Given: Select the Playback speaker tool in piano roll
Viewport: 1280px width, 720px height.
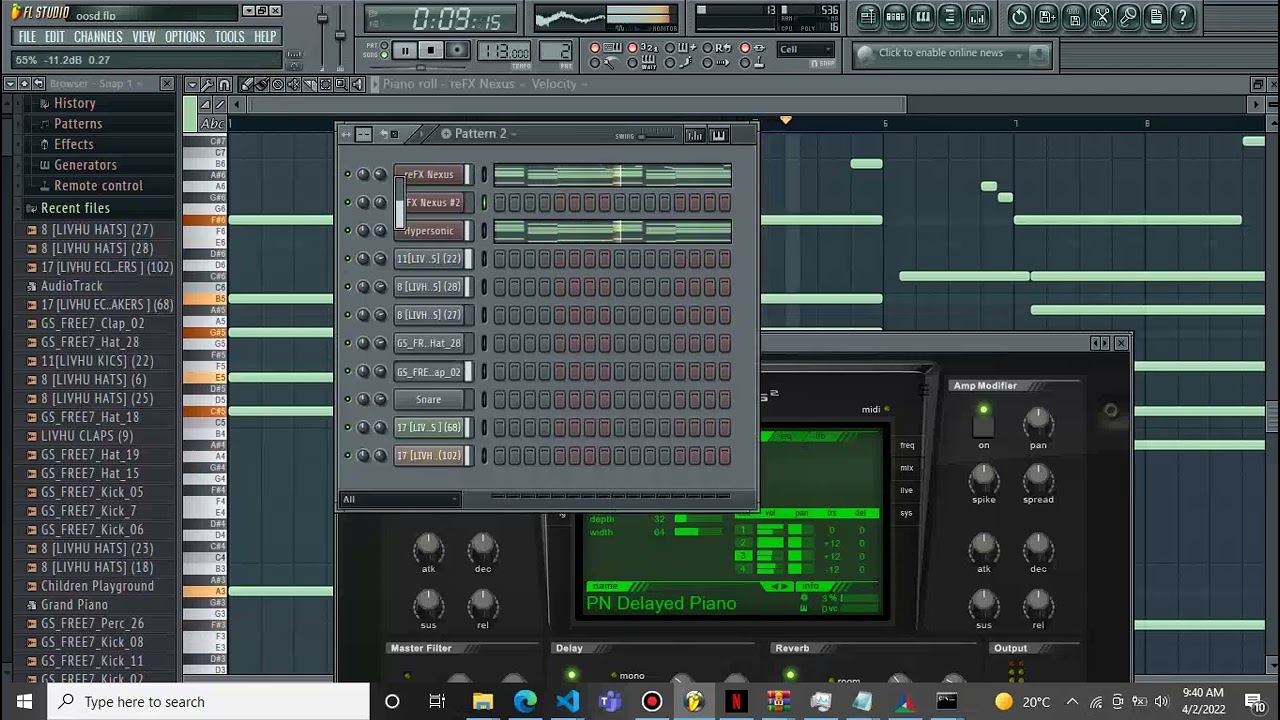Looking at the screenshot, I should pyautogui.click(x=358, y=85).
